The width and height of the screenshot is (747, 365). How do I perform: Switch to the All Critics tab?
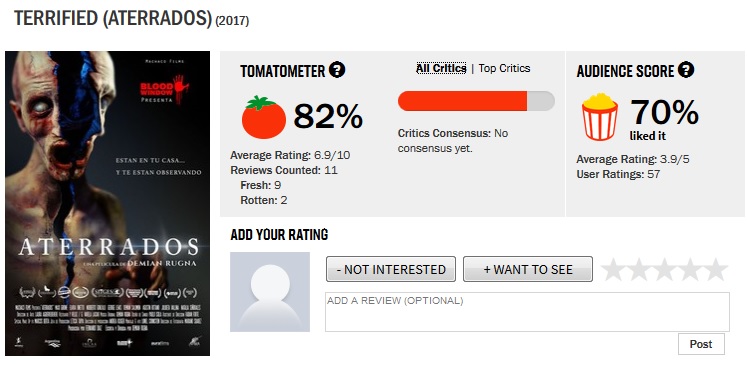click(x=441, y=68)
